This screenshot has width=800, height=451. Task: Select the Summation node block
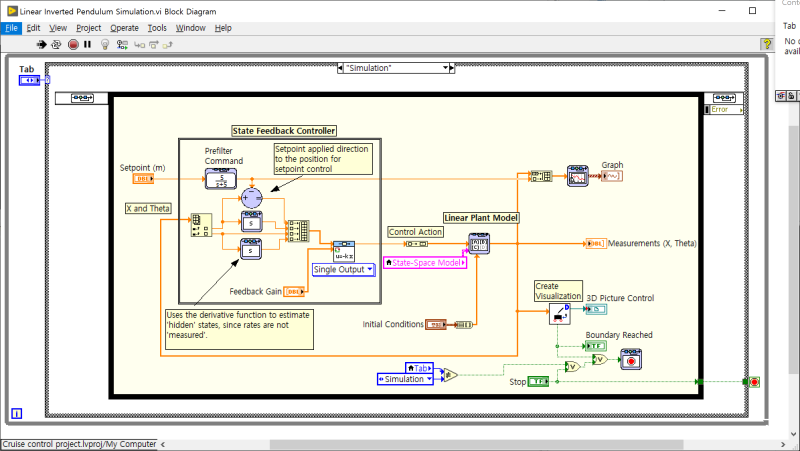tap(252, 198)
